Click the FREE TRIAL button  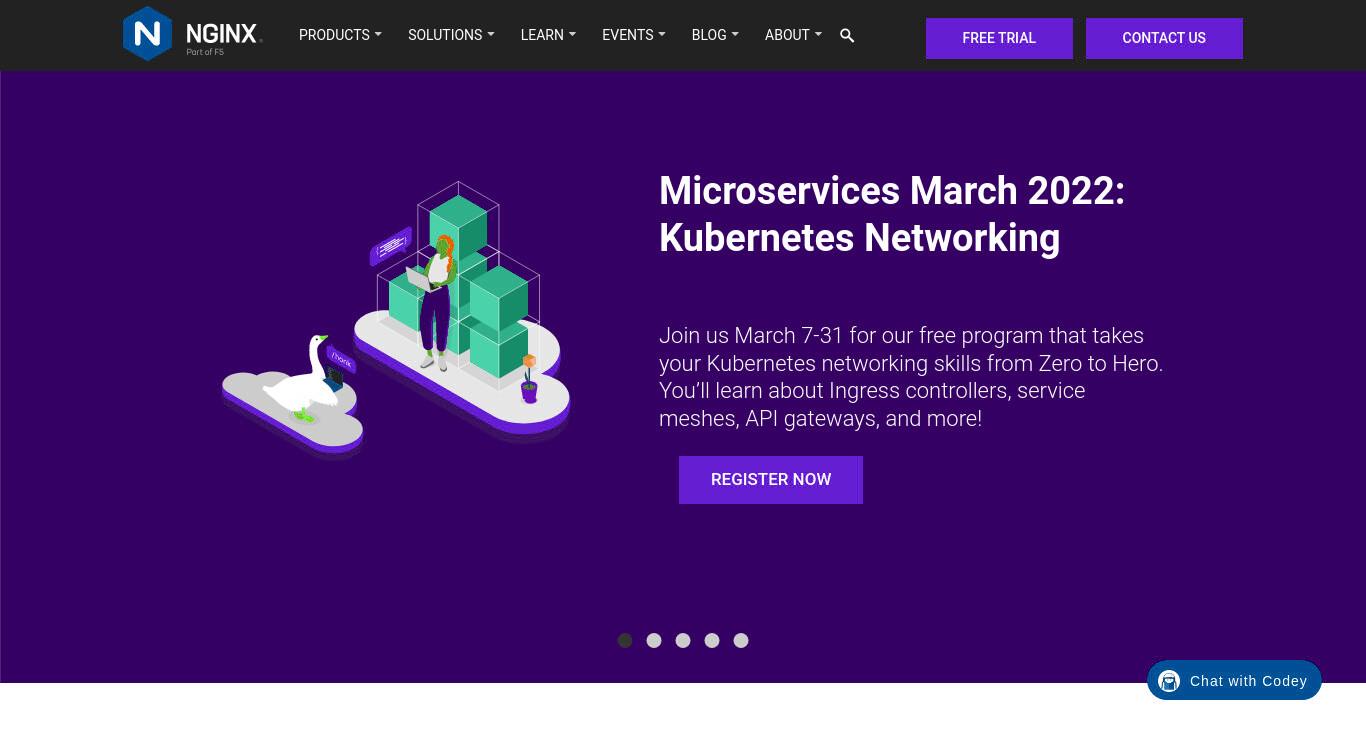tap(999, 38)
